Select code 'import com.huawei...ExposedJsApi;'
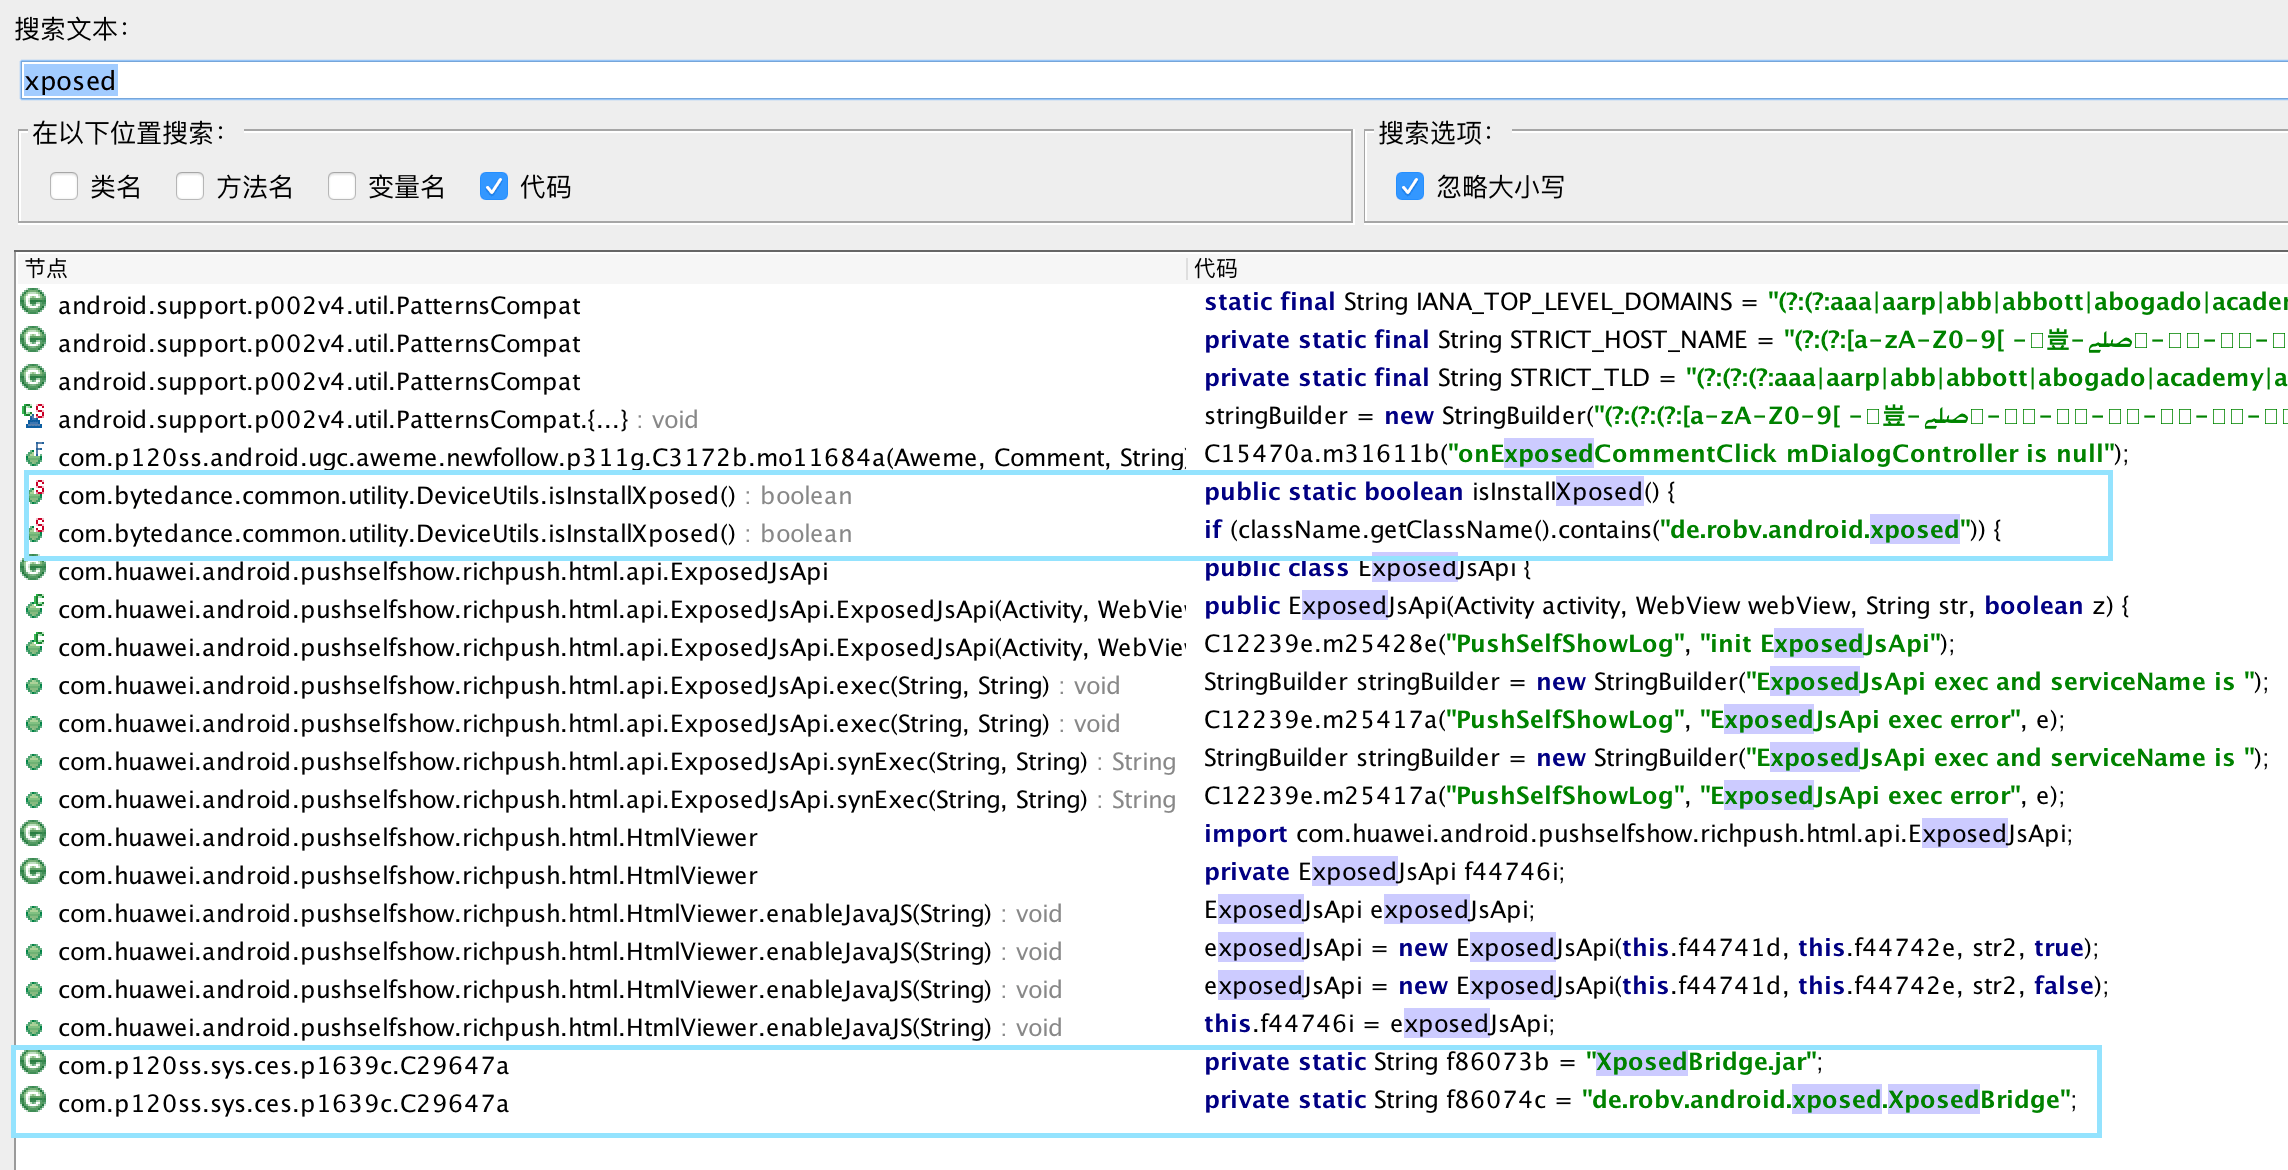Viewport: 2288px width, 1170px height. [1638, 835]
